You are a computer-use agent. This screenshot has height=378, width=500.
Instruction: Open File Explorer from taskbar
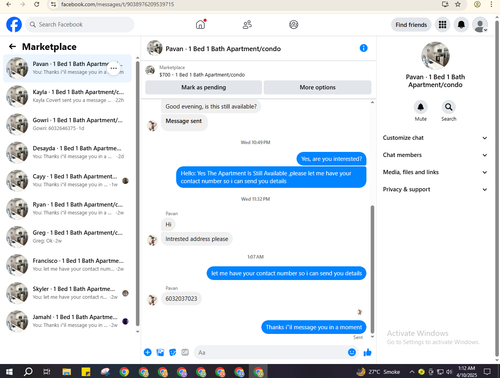(x=67, y=371)
